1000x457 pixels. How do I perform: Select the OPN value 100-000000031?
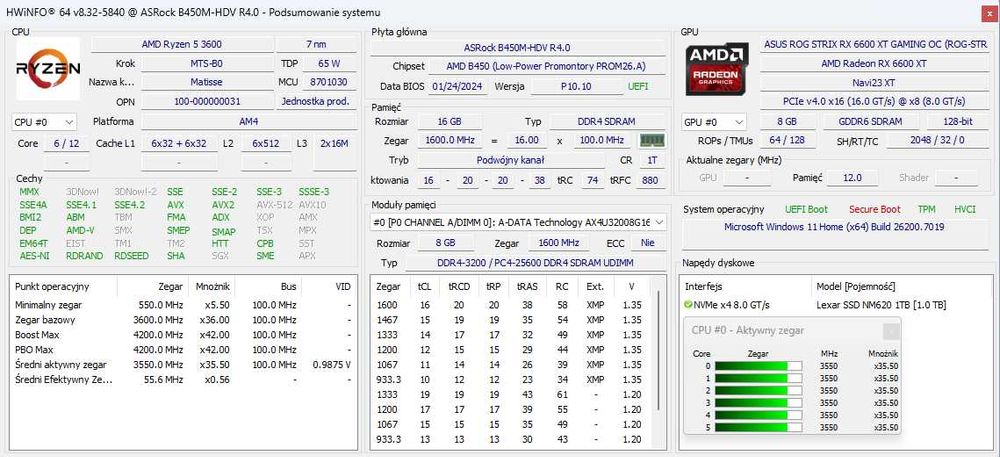point(206,101)
